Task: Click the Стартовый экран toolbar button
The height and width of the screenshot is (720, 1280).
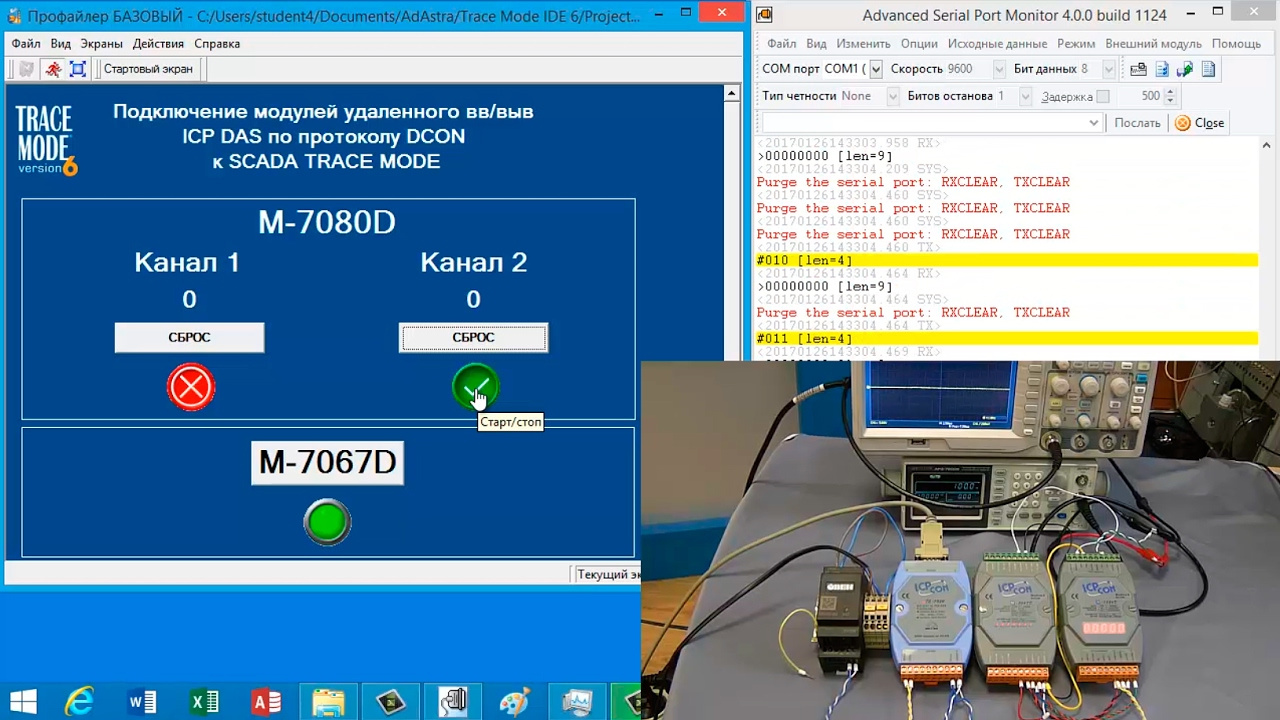Action: pos(148,69)
